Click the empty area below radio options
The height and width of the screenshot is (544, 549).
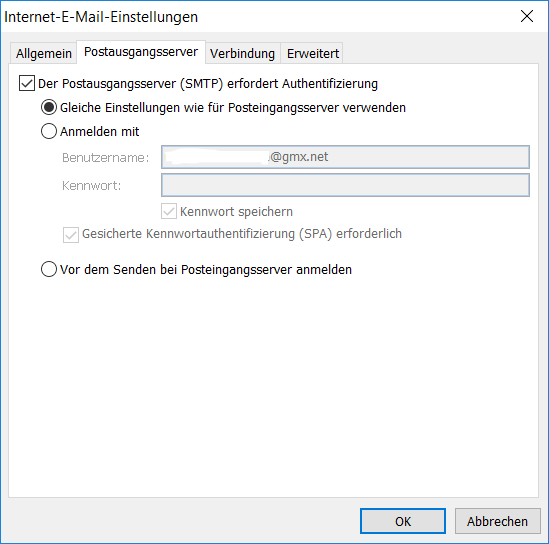[x=273, y=385]
